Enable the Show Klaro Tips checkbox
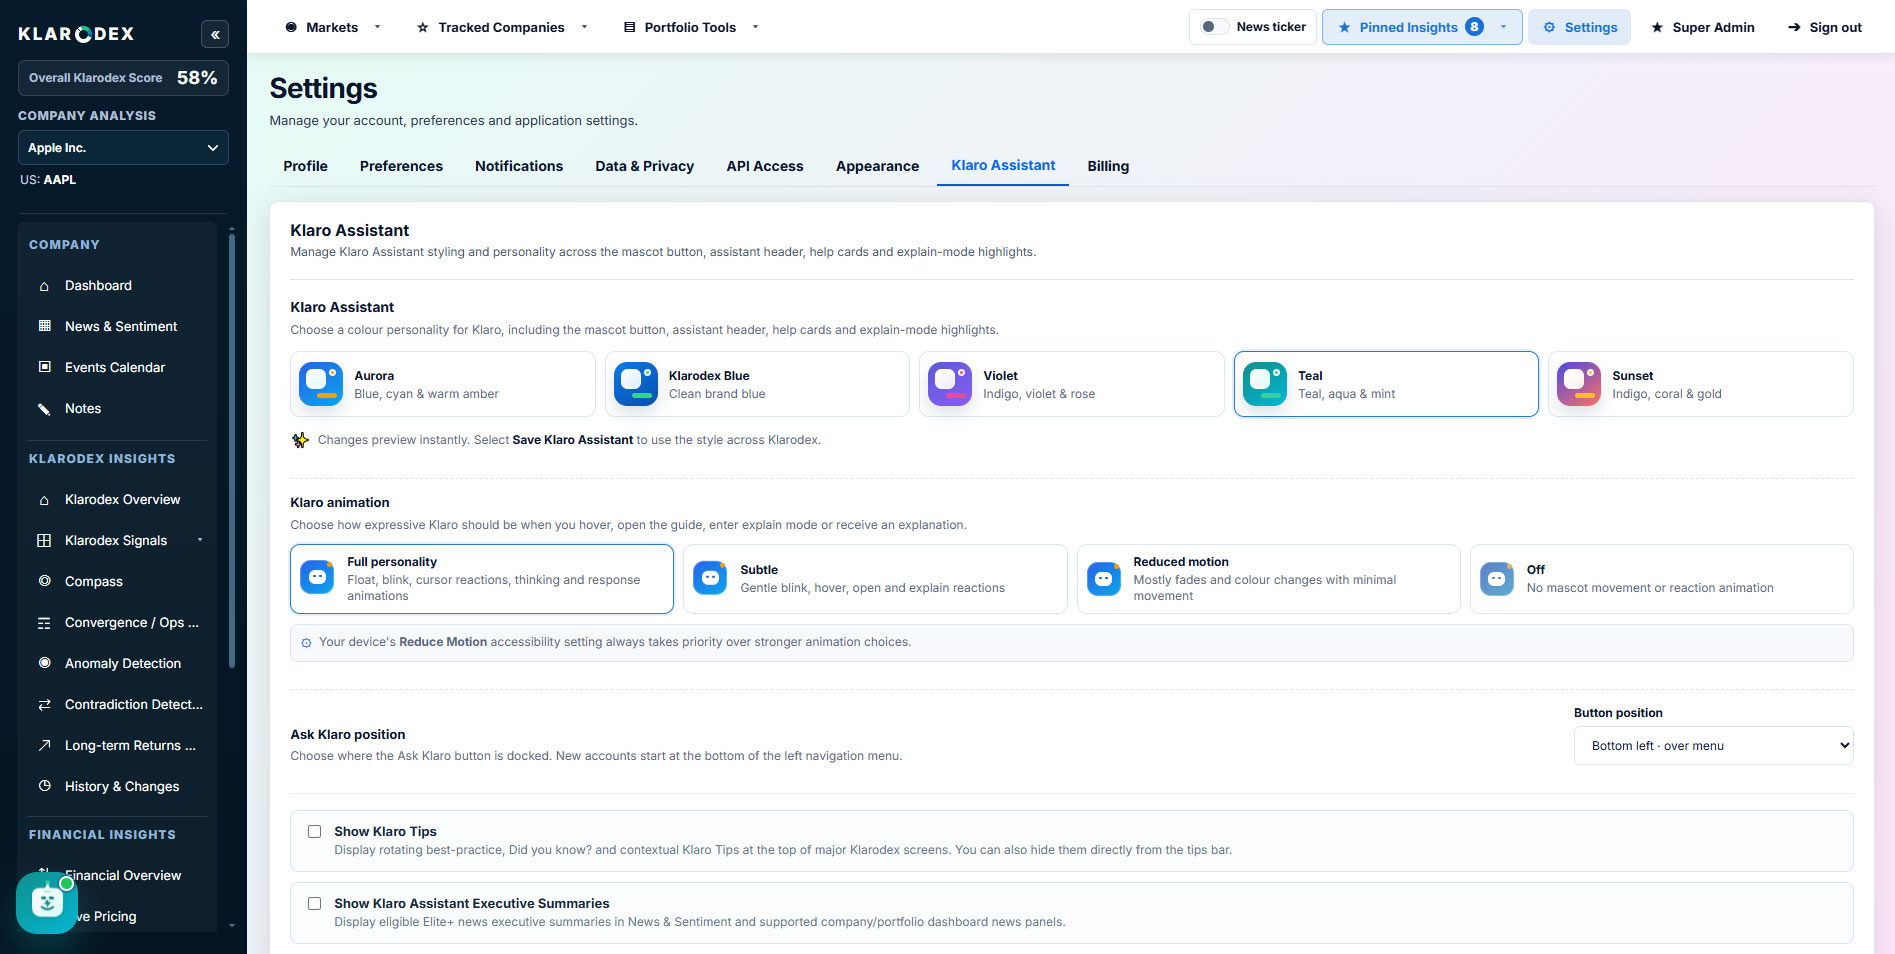The image size is (1895, 954). (314, 831)
